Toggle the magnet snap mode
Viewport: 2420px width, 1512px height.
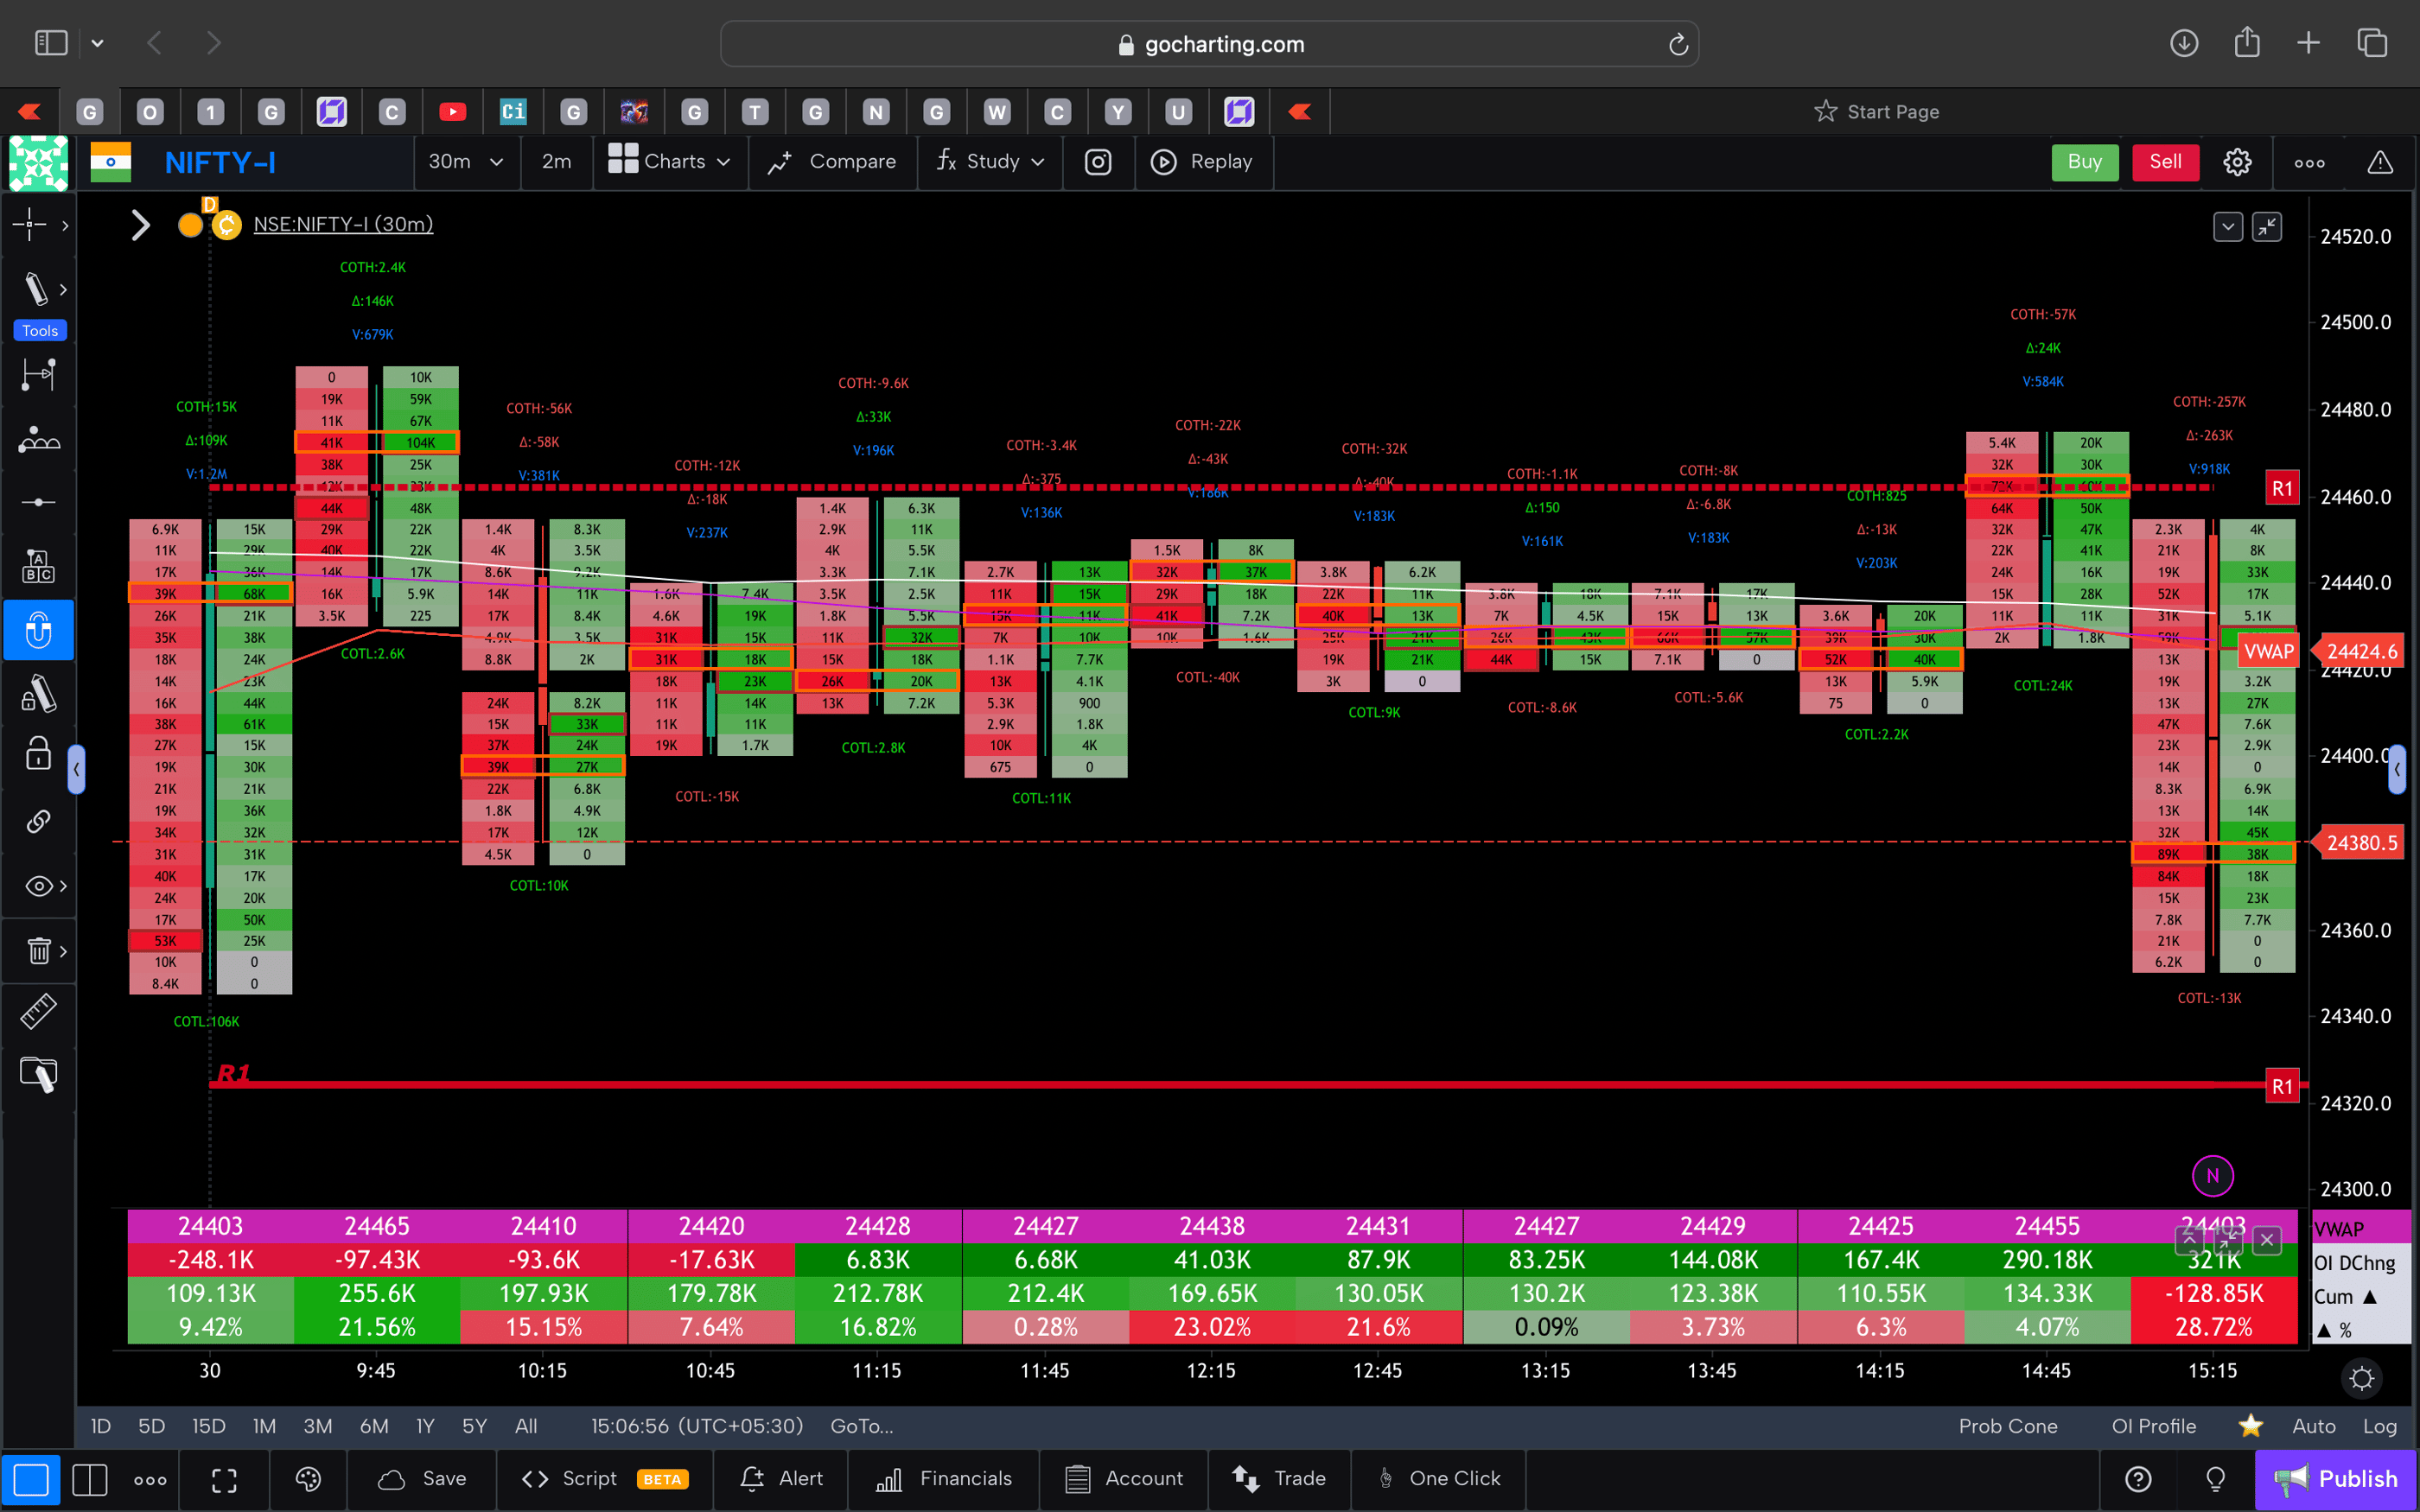[x=38, y=630]
